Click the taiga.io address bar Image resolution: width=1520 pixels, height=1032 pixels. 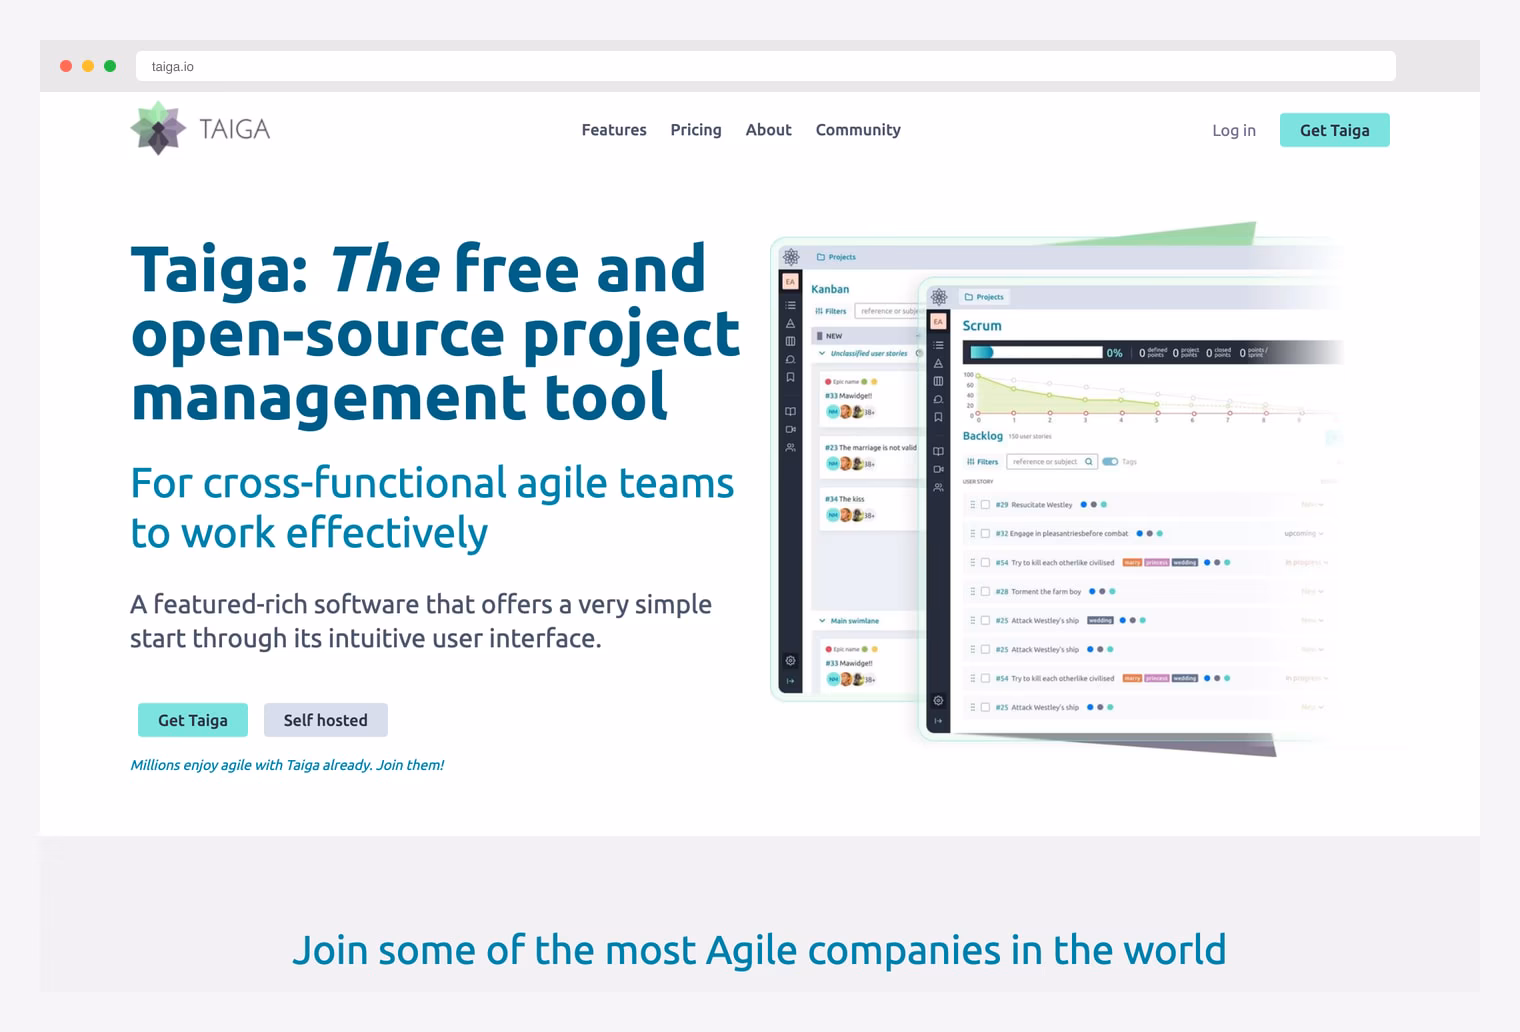pyautogui.click(x=766, y=66)
